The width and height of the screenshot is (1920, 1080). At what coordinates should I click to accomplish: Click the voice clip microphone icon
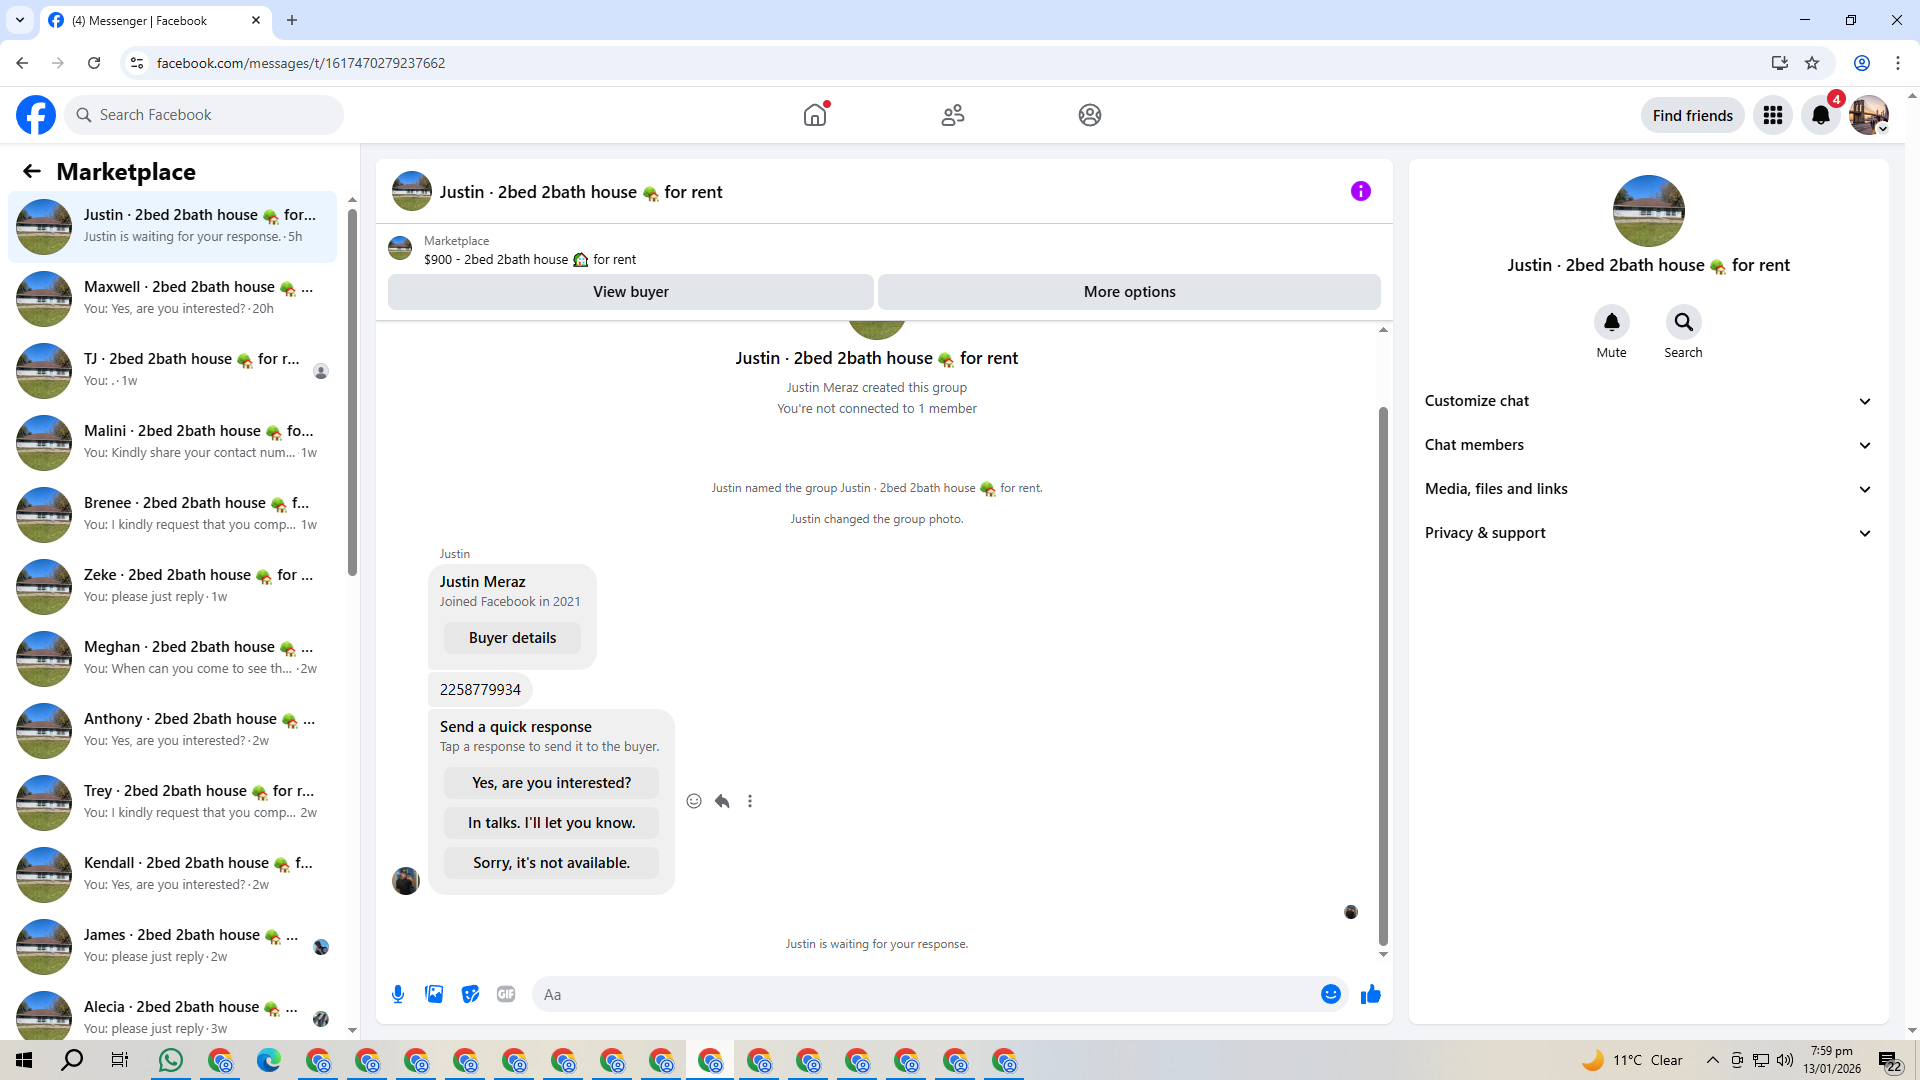(x=398, y=994)
